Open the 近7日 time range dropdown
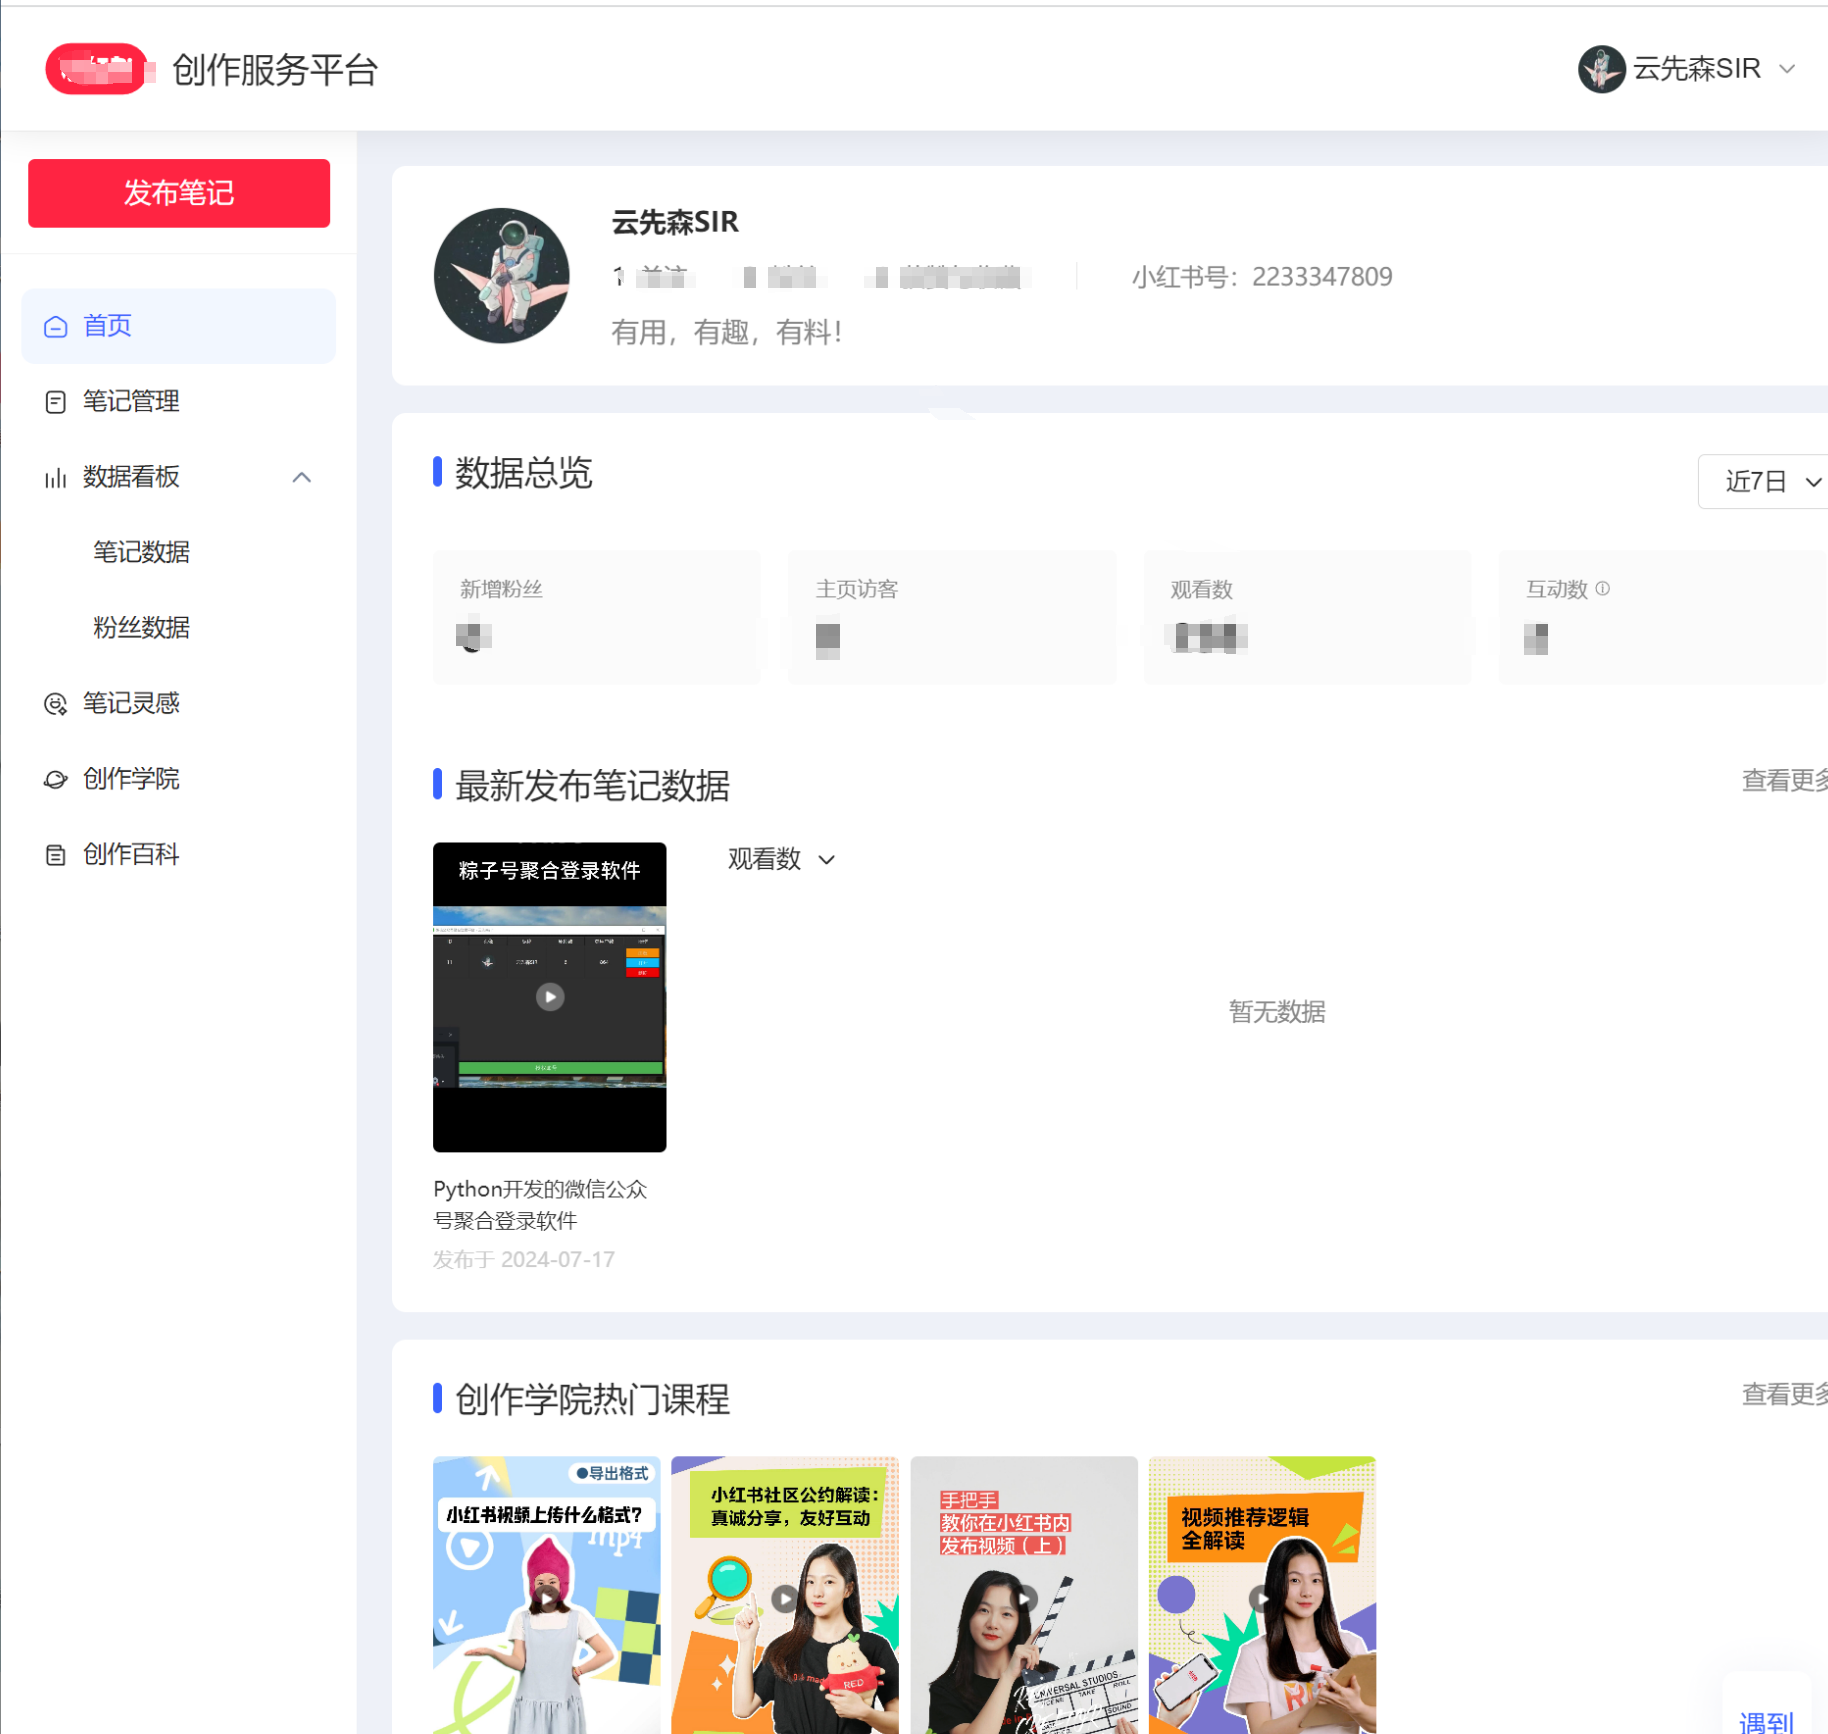 [x=1763, y=481]
